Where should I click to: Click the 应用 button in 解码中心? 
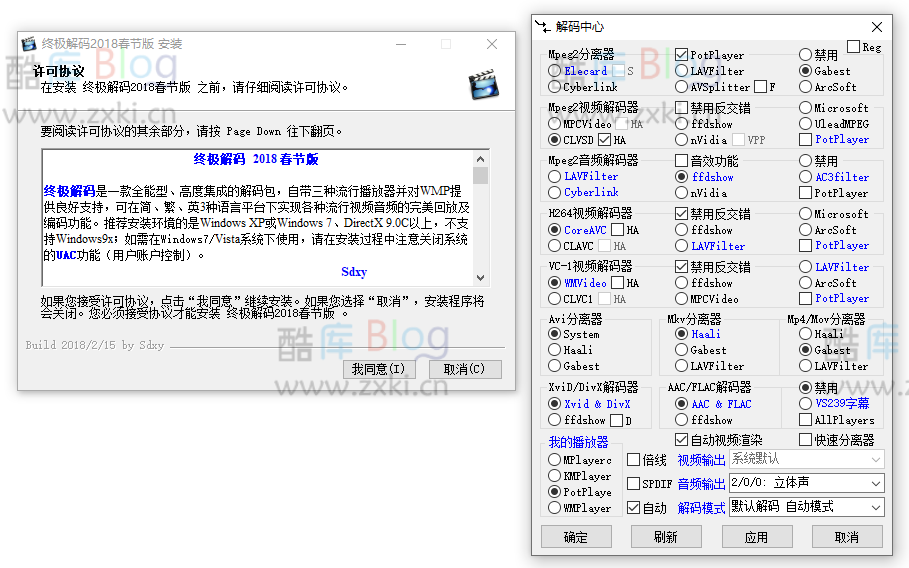click(x=756, y=537)
